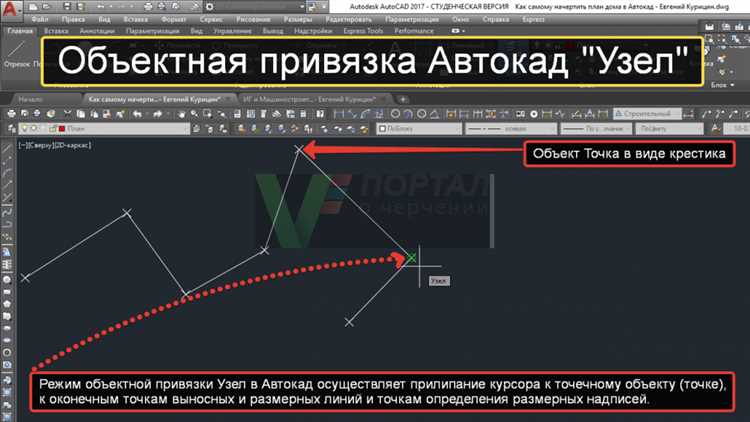Open the ПоБлоку color control dropdown
The width and height of the screenshot is (750, 422).
[419, 129]
